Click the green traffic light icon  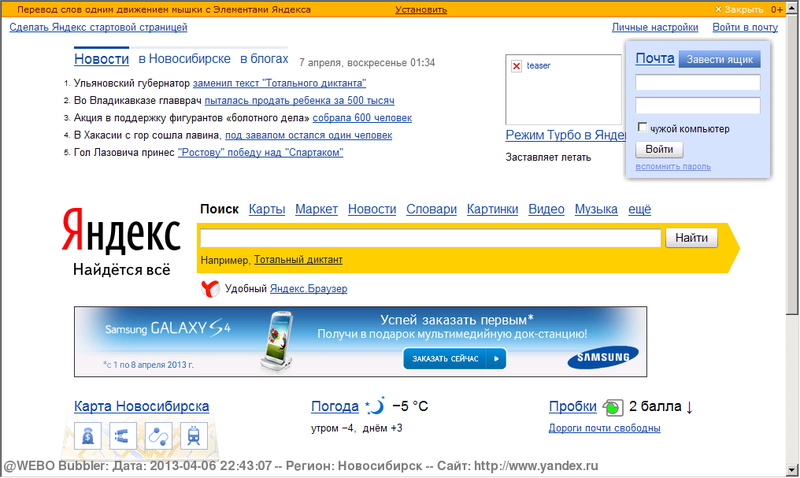point(613,407)
